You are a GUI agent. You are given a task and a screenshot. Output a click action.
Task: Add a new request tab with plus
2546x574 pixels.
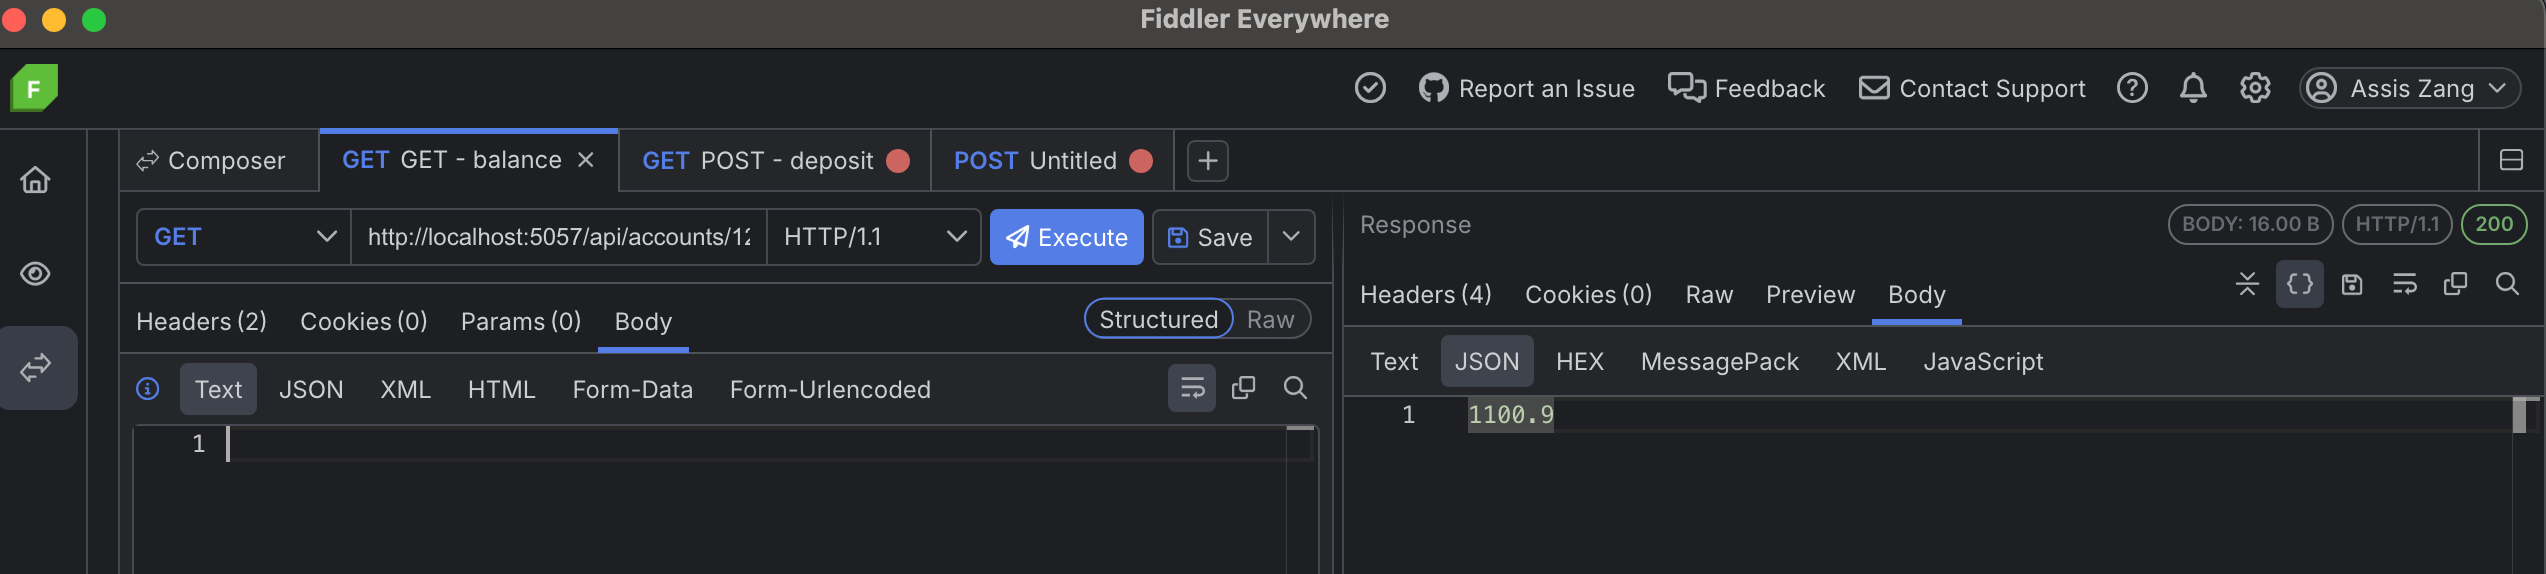1208,161
